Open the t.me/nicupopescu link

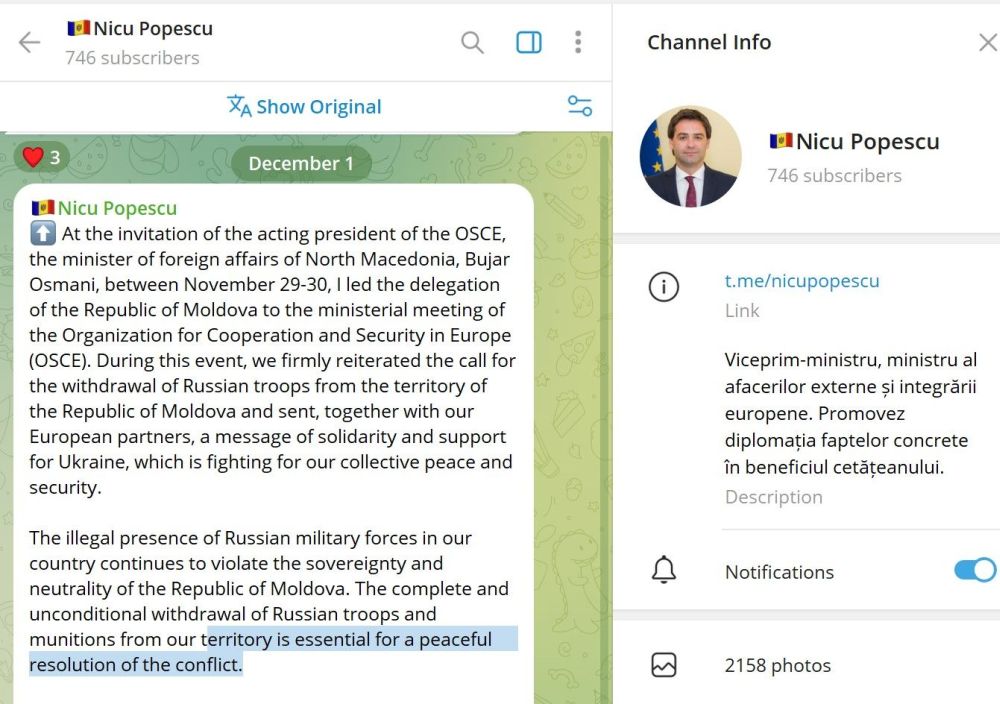click(x=802, y=281)
